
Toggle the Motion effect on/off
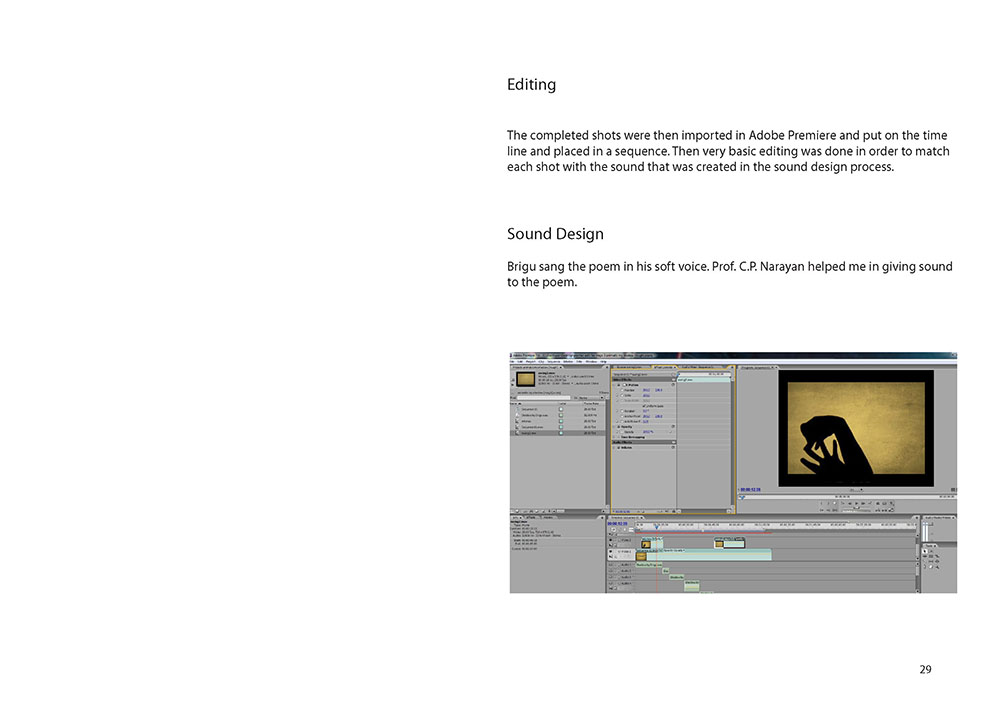pyautogui.click(x=619, y=385)
